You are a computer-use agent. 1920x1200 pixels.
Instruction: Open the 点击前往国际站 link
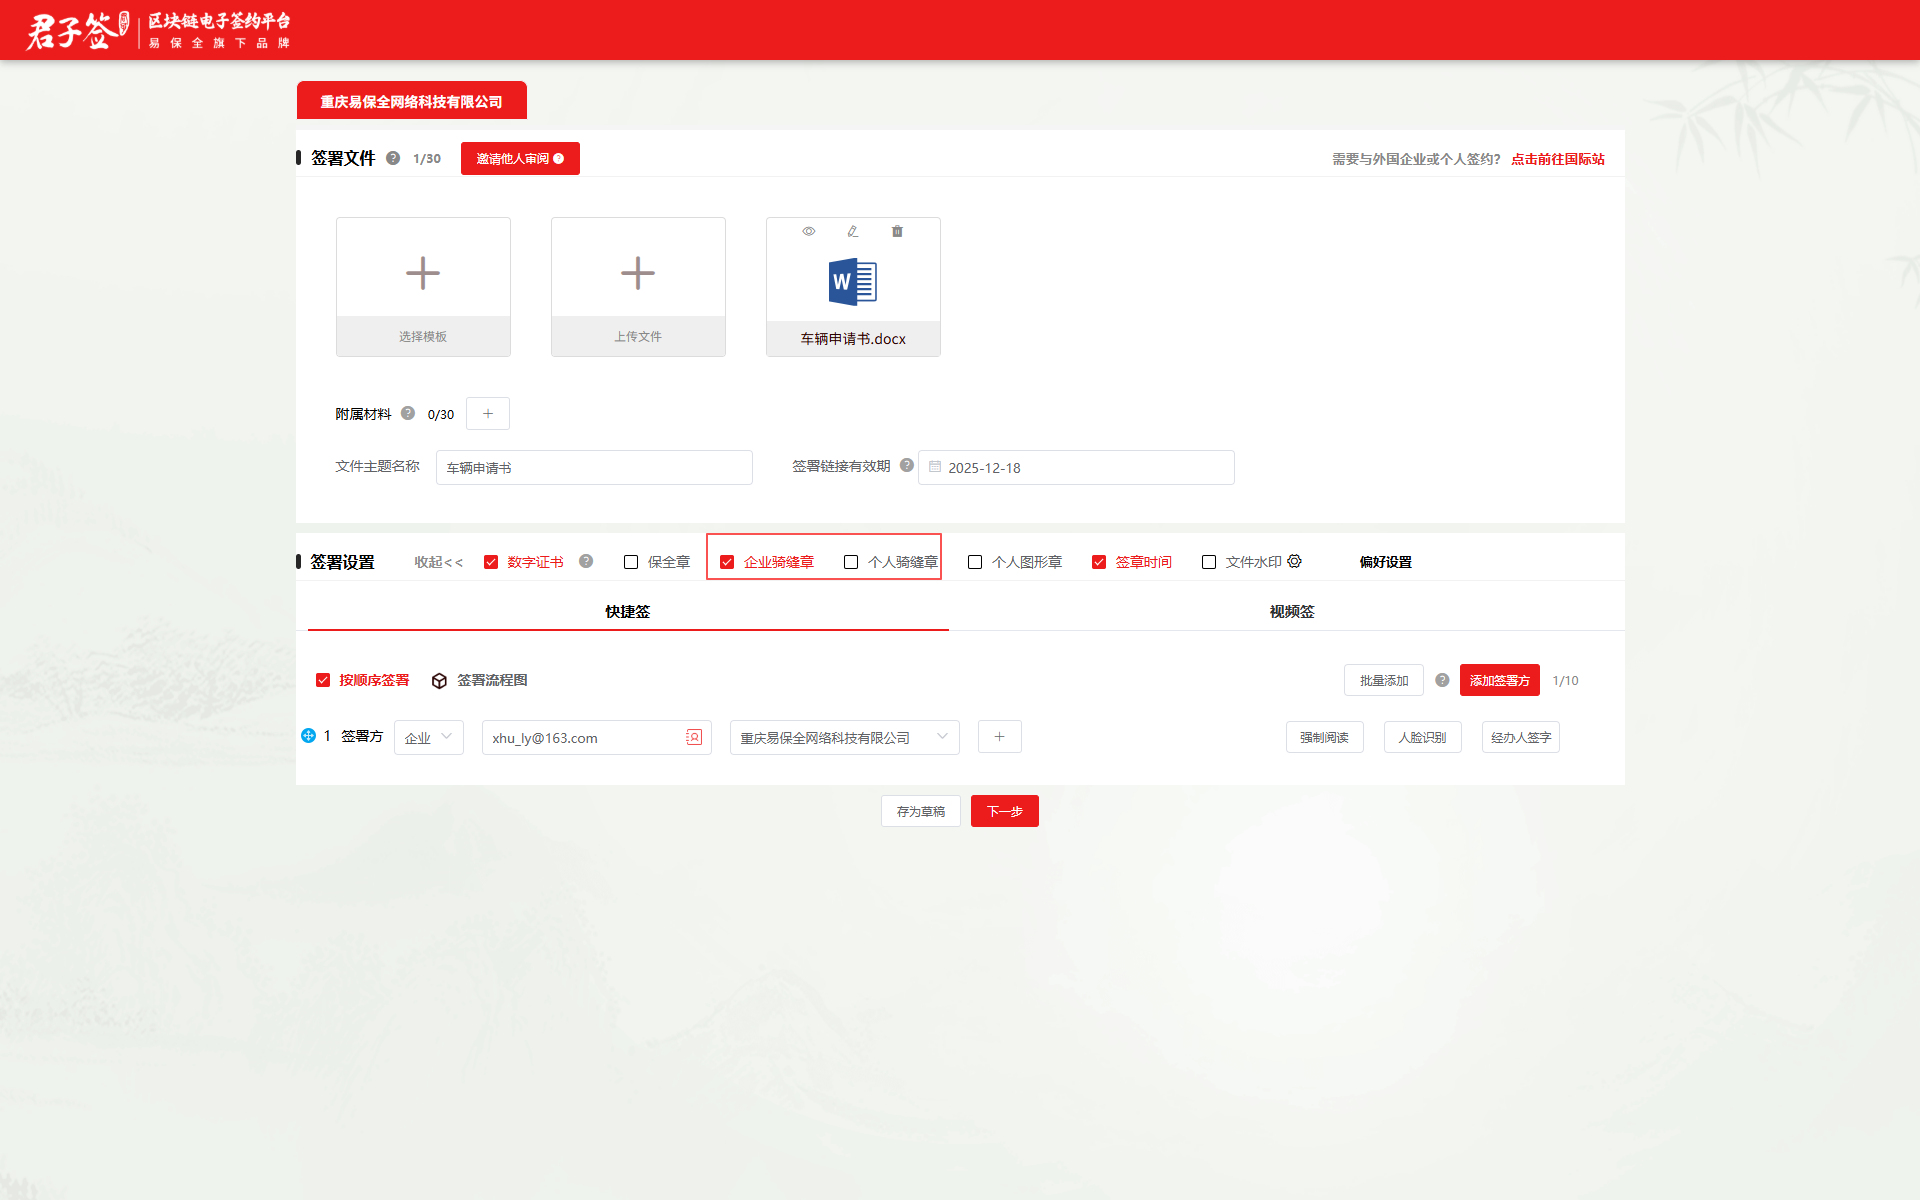1557,159
